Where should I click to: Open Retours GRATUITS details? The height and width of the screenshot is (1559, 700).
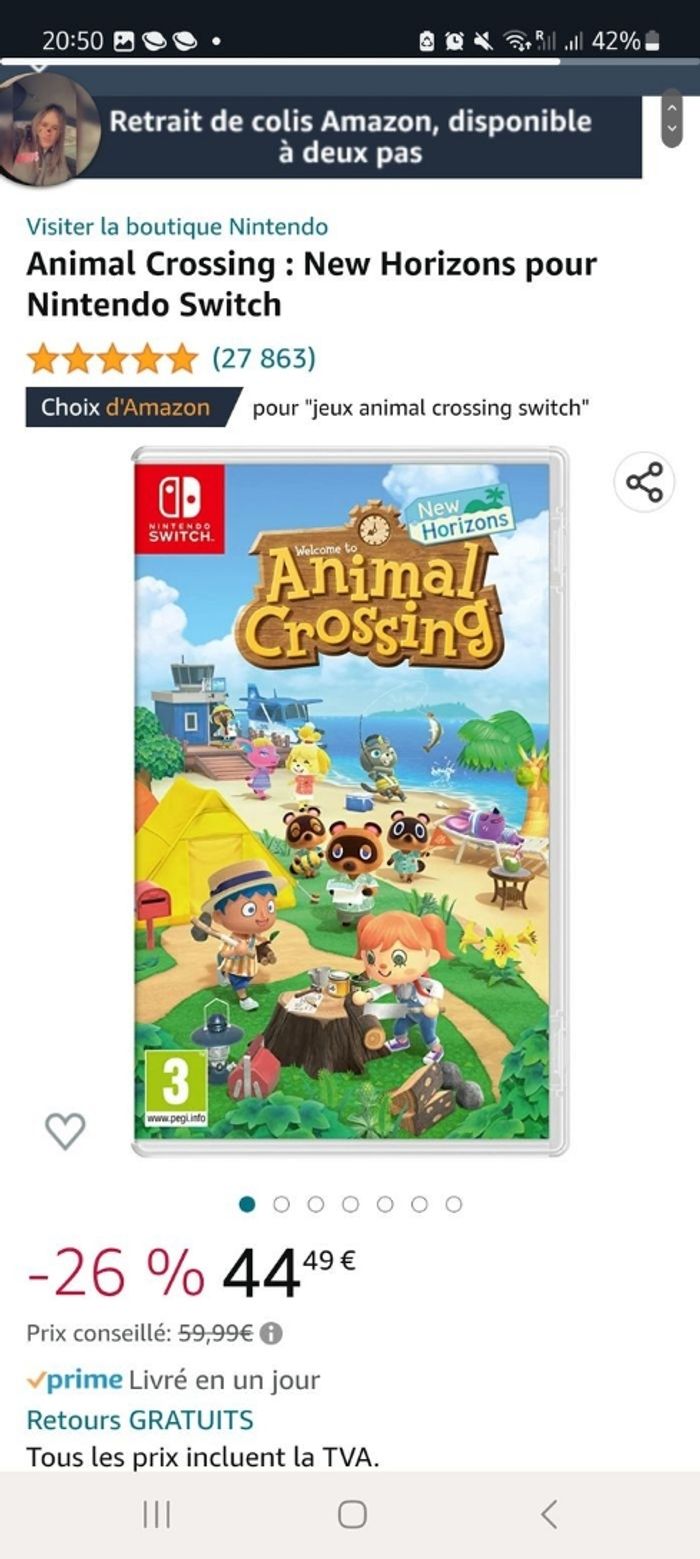click(x=140, y=1419)
